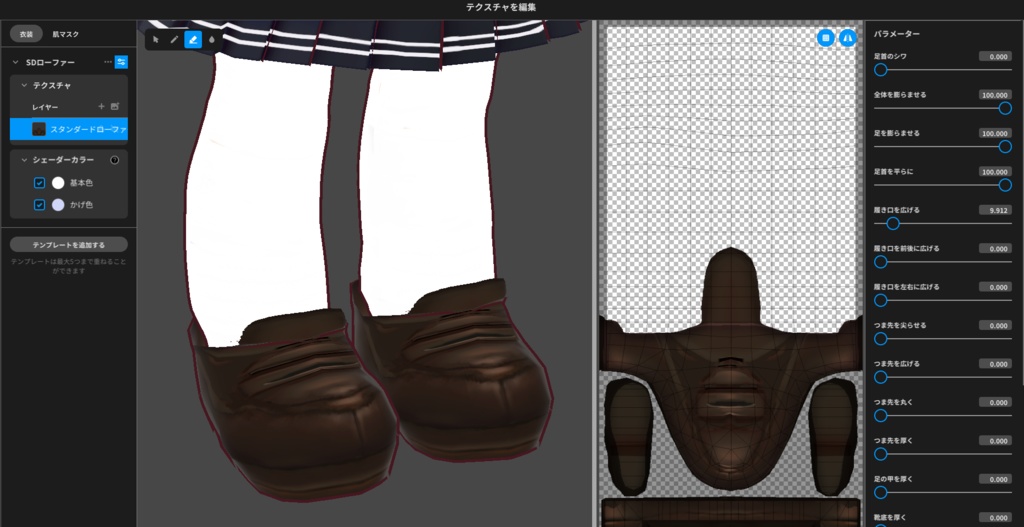Select the スタンダードローファー layer
This screenshot has width=1024, height=527.
(x=69, y=129)
